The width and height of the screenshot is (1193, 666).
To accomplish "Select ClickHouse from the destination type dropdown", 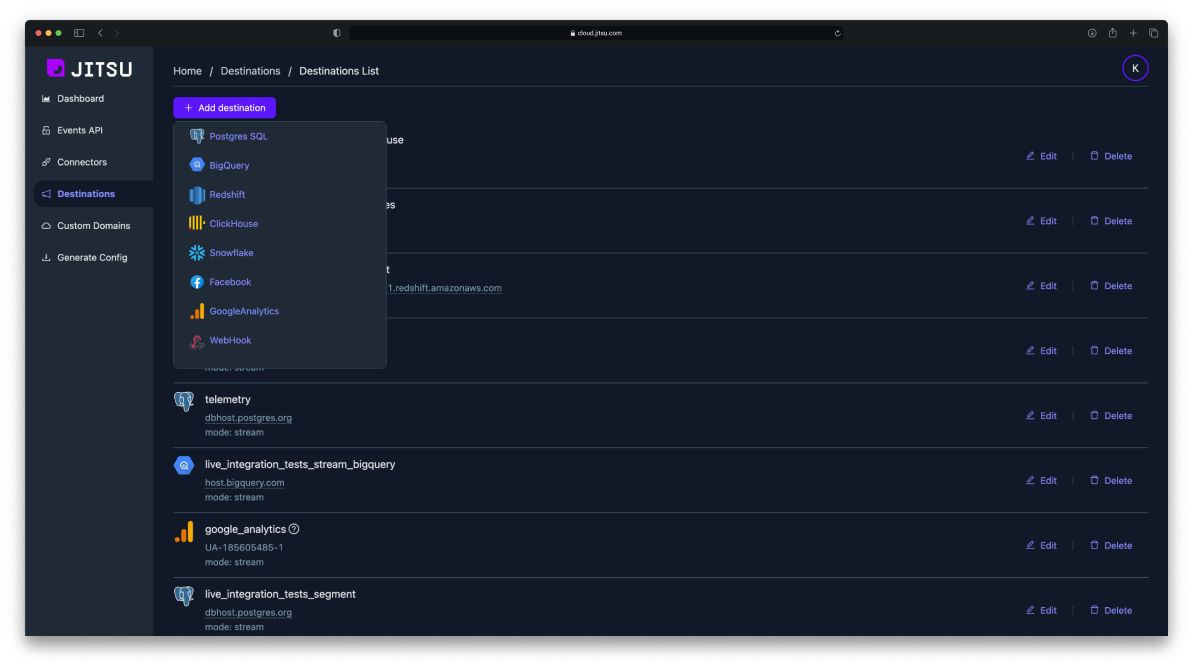I will (196, 223).
